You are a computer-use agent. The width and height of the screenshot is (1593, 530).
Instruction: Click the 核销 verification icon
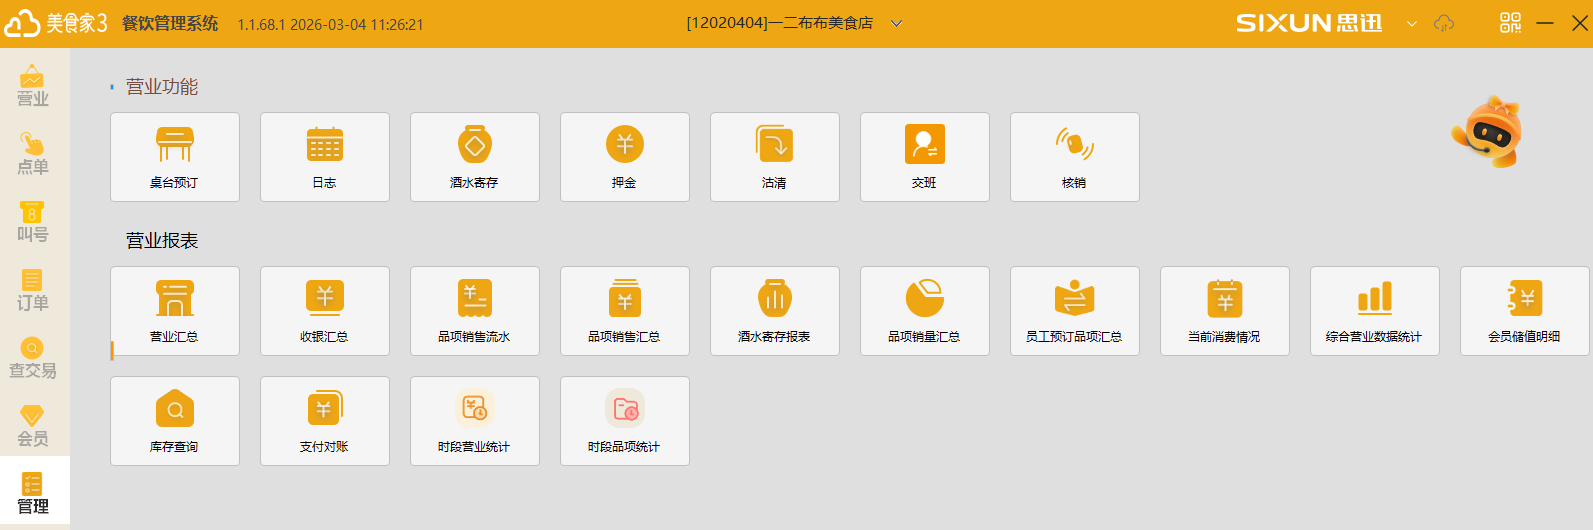1074,146
